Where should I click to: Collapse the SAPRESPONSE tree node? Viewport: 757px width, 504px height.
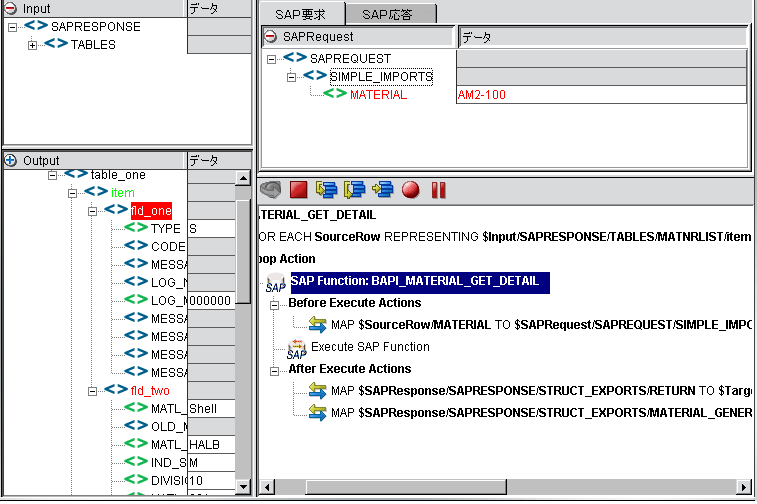13,27
